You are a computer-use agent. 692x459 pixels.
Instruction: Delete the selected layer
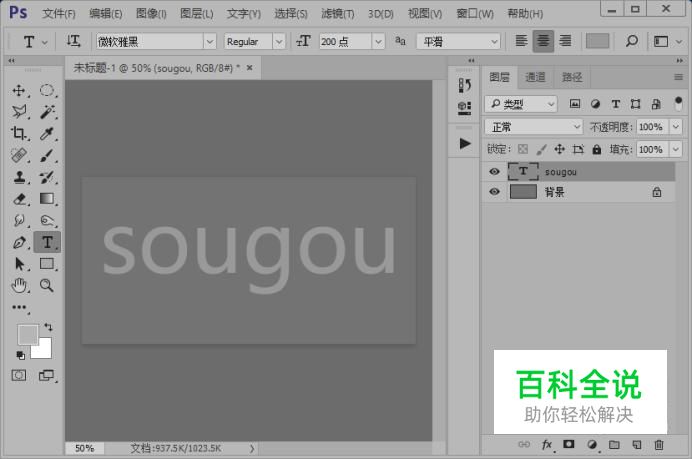pos(659,444)
